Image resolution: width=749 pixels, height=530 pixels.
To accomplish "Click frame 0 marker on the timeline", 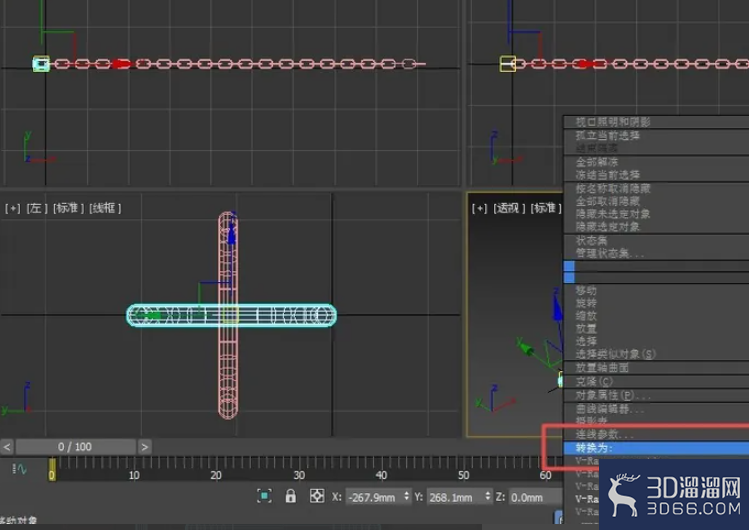I will coord(52,470).
